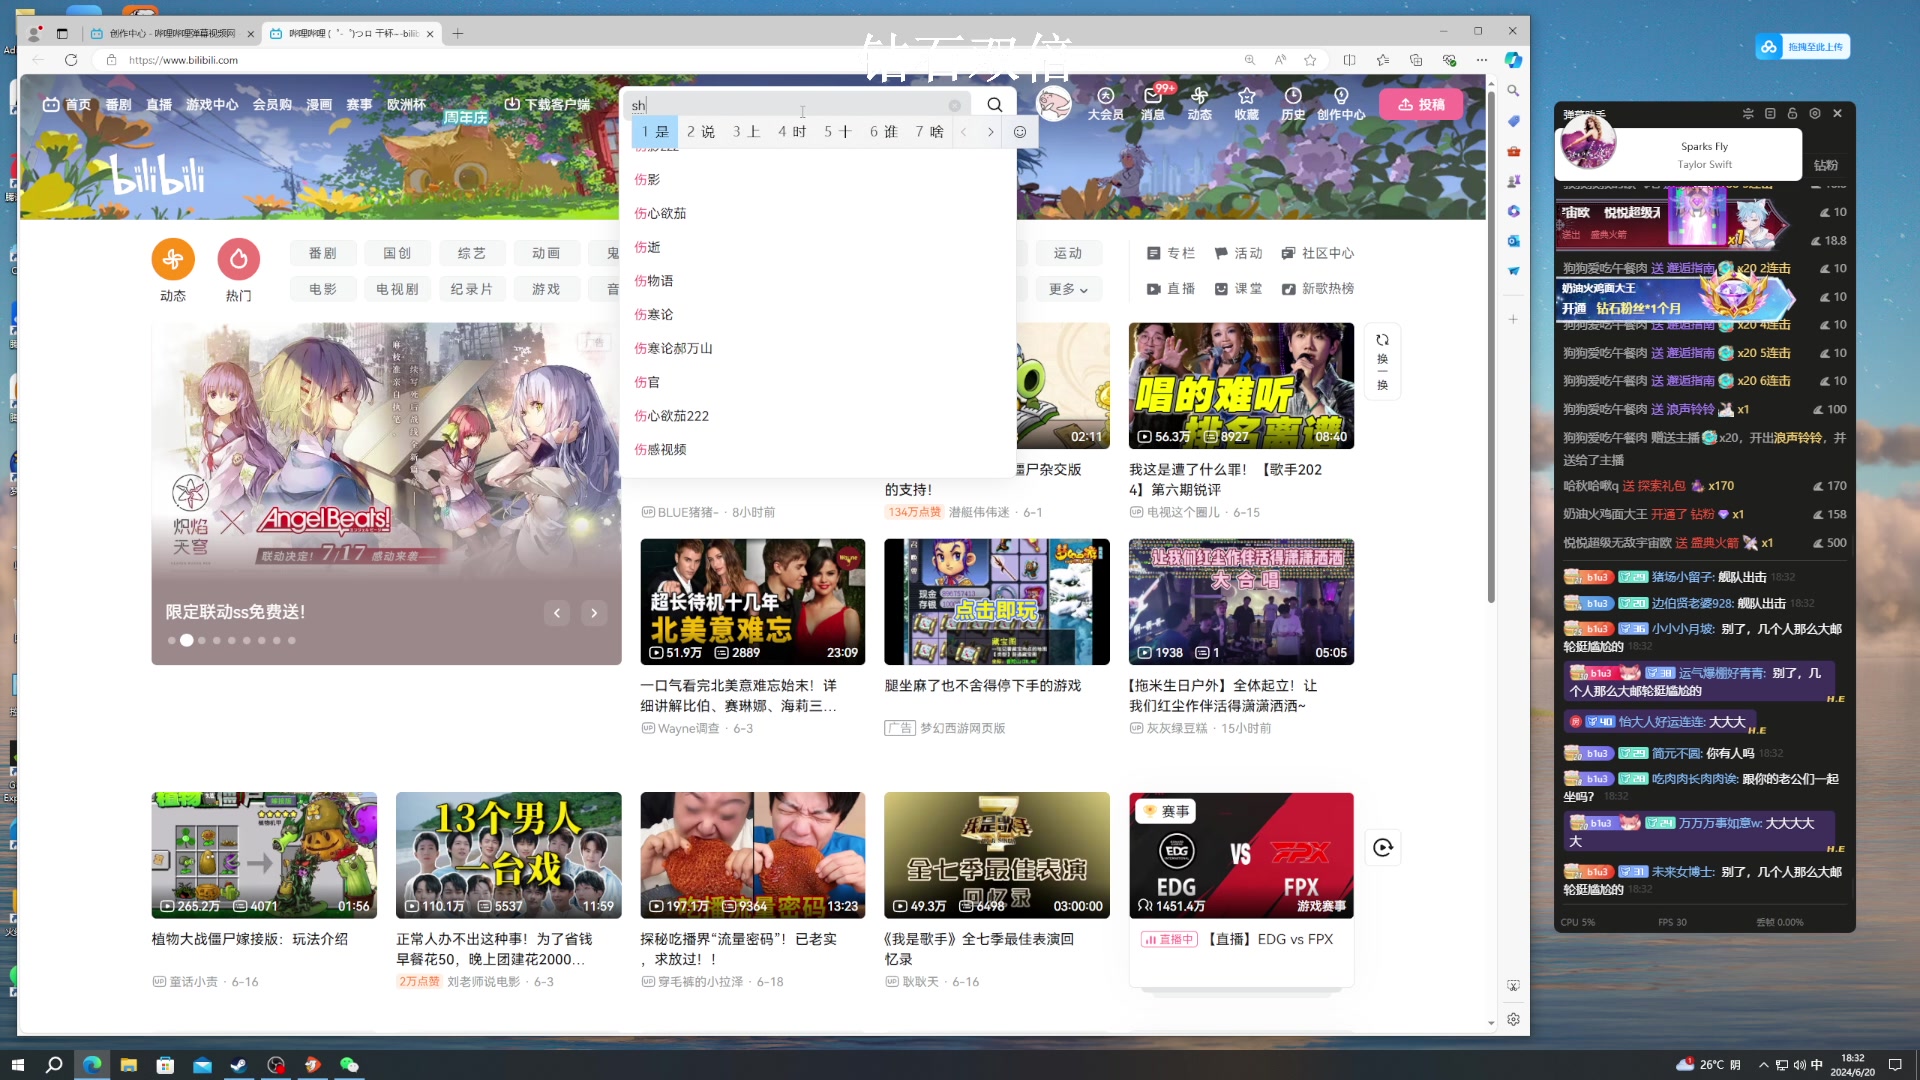Show next IME candidate page arrow
This screenshot has height=1080, width=1920.
(991, 132)
